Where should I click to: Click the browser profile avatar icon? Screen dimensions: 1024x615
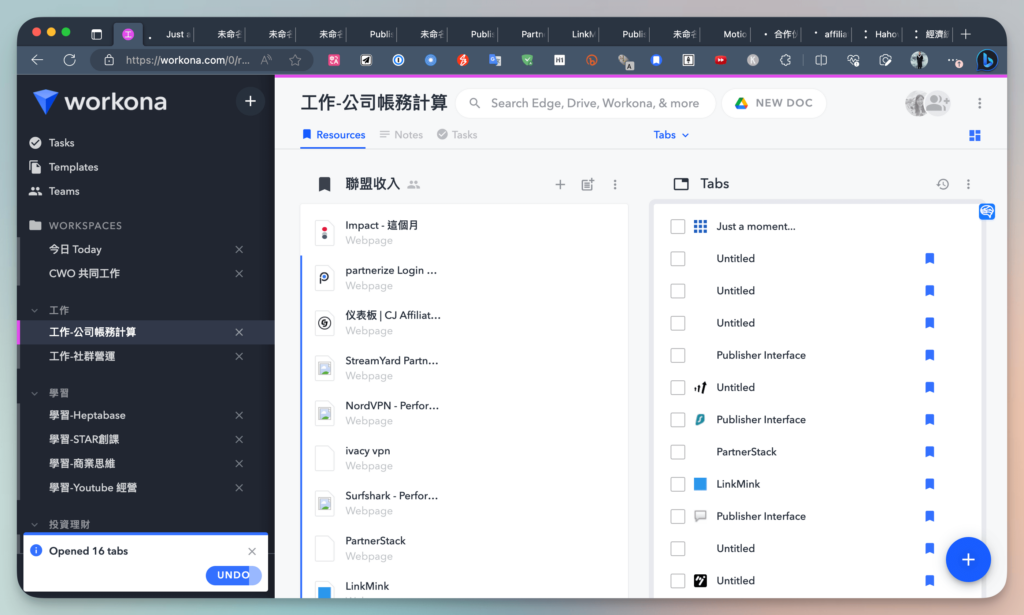tap(919, 60)
